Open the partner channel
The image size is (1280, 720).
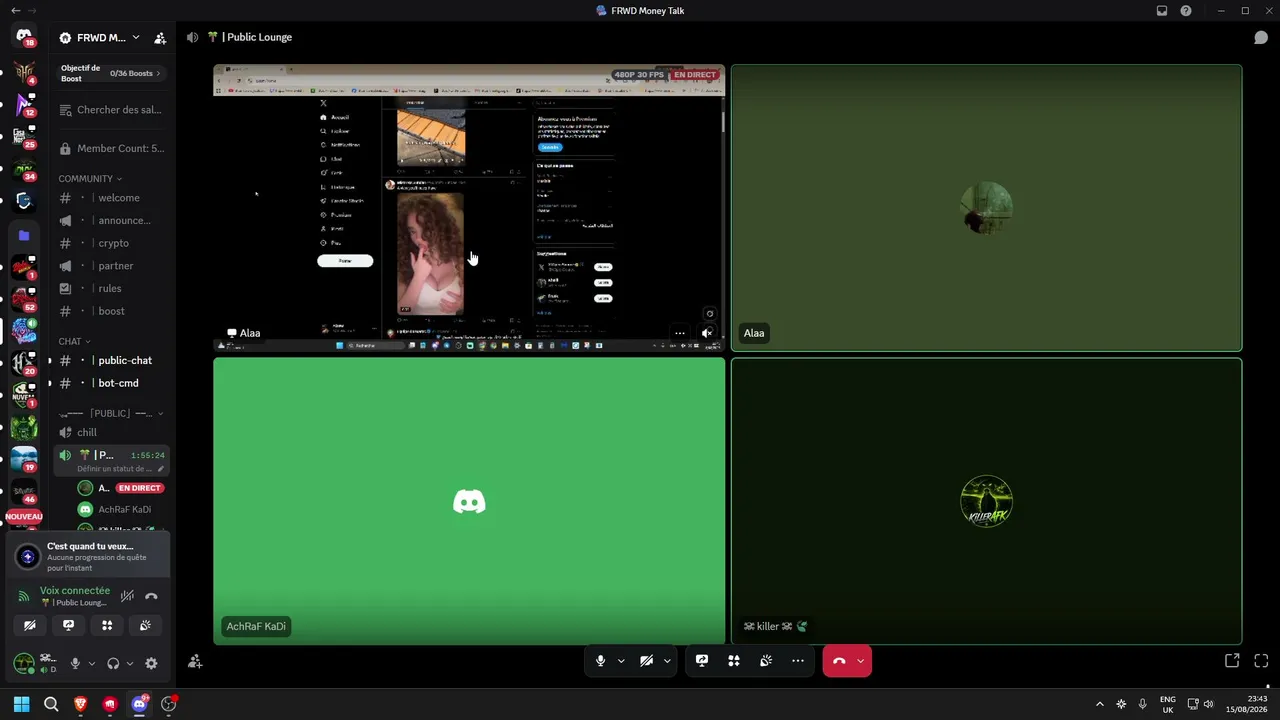[111, 266]
